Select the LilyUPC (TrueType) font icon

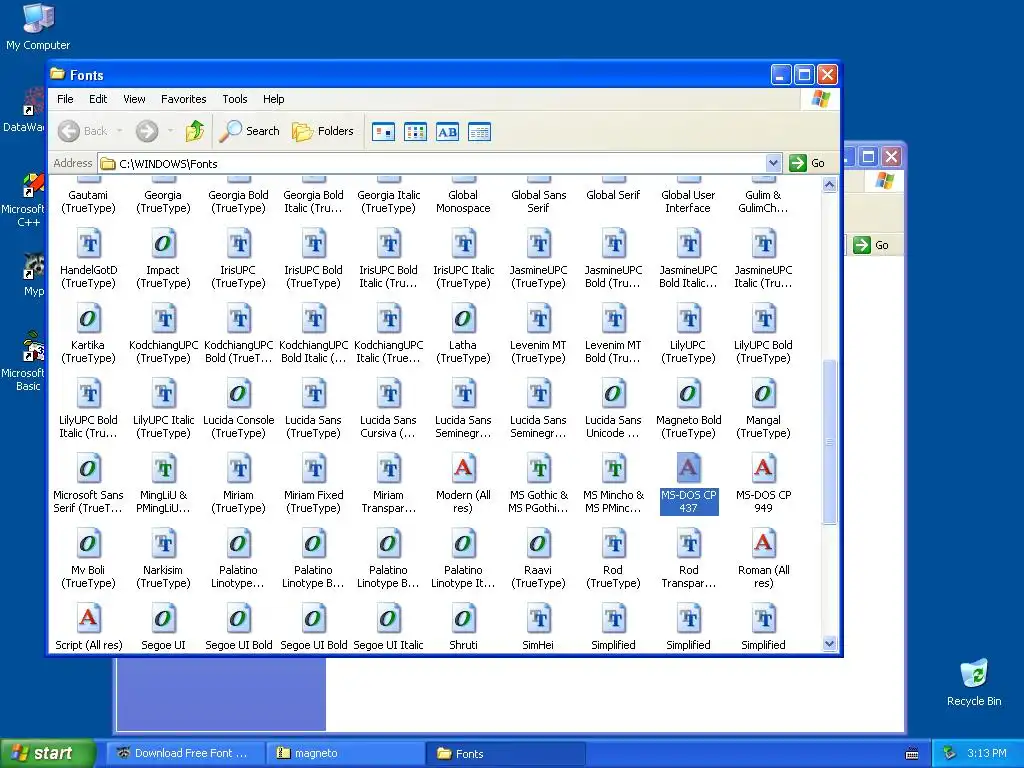click(688, 319)
